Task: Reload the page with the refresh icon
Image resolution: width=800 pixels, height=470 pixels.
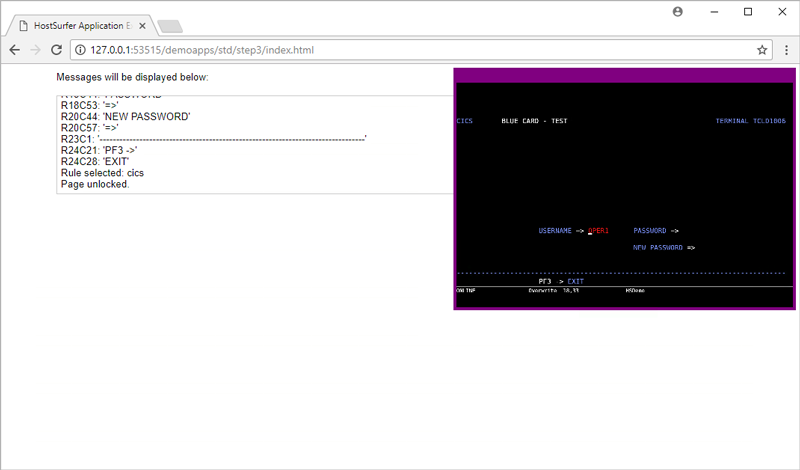Action: point(56,50)
